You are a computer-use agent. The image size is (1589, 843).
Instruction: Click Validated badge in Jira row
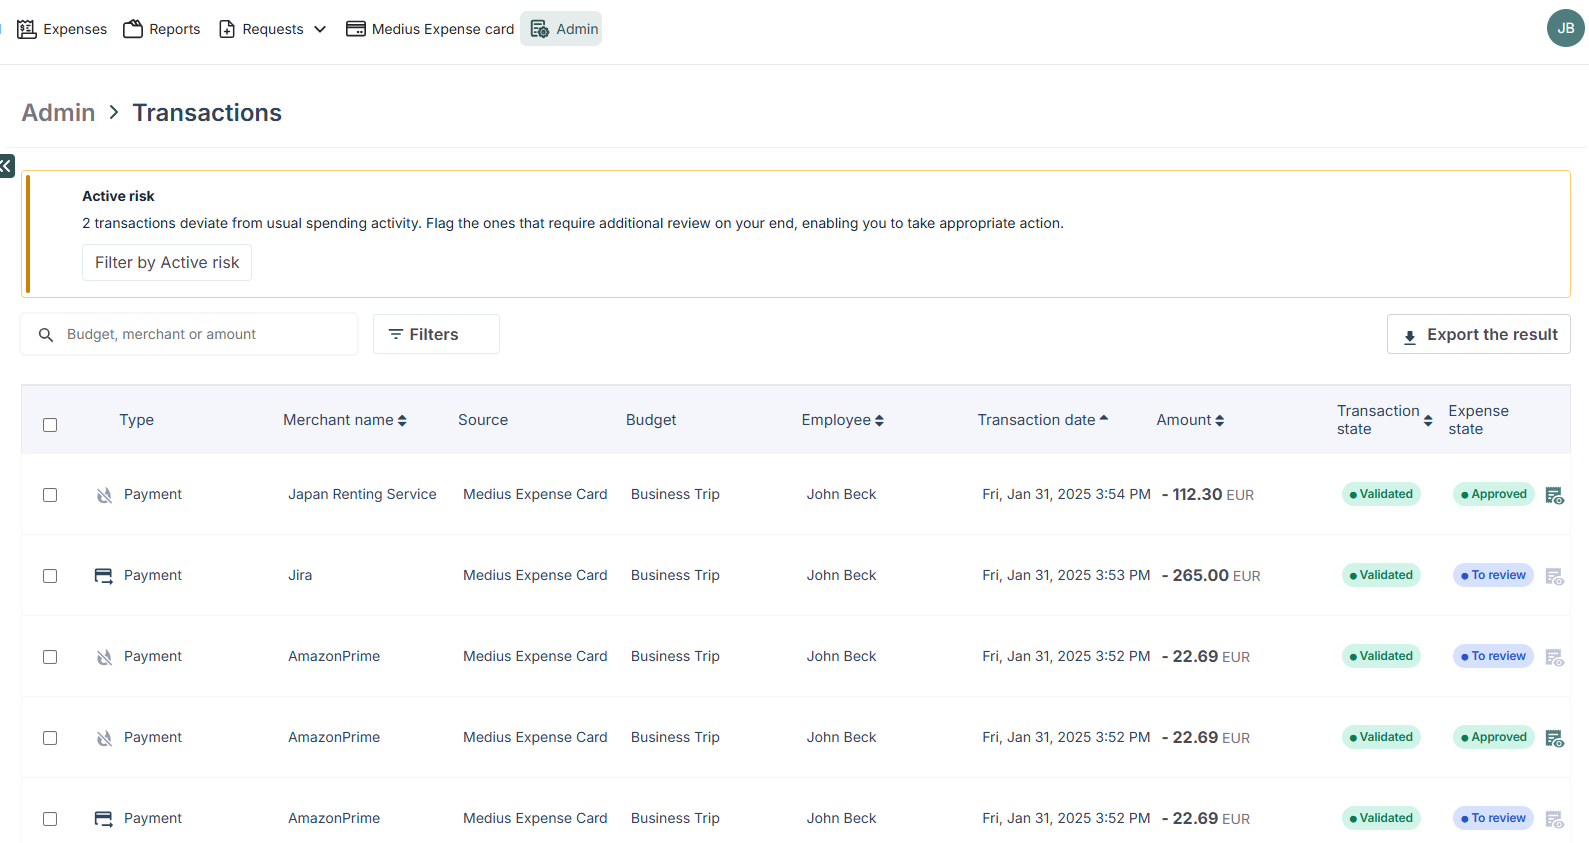tap(1381, 575)
